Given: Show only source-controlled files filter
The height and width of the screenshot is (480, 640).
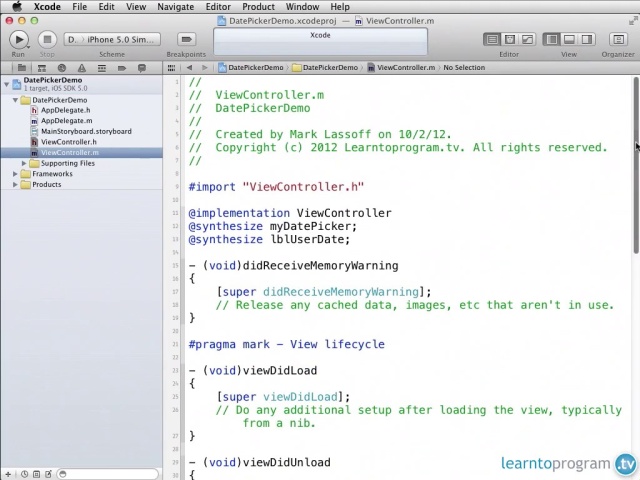Looking at the screenshot, I should click(x=36, y=474).
